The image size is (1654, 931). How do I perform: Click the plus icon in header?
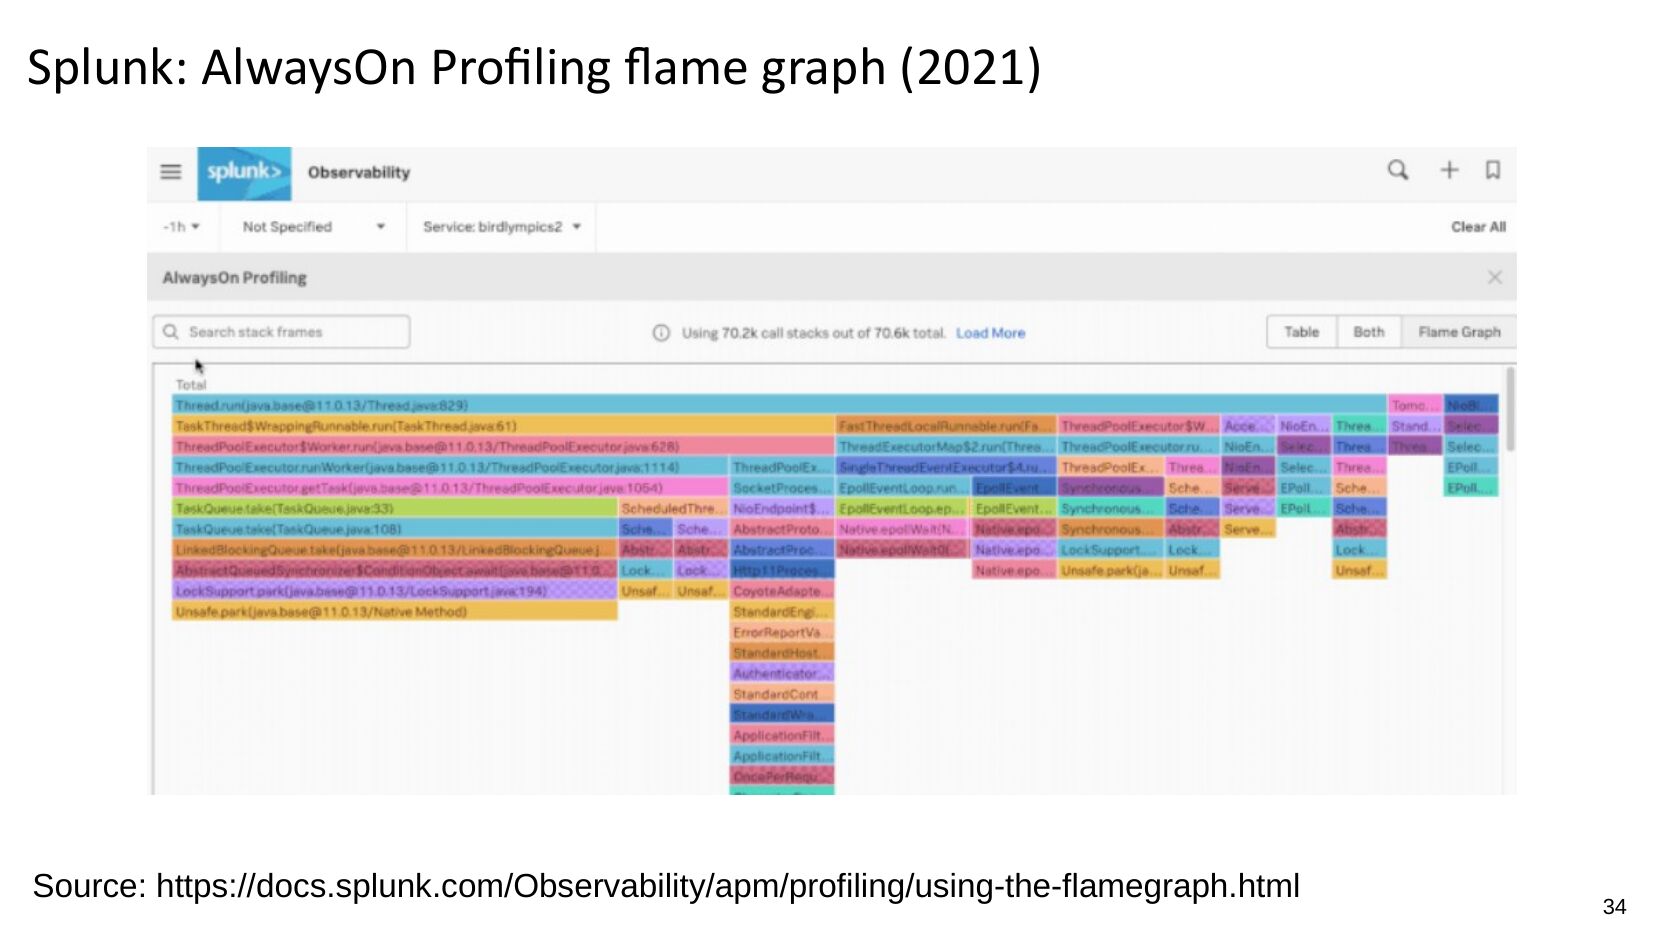[x=1449, y=171]
